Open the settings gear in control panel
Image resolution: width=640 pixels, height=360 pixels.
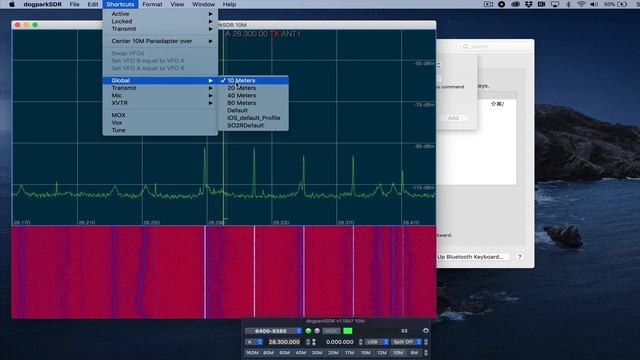coord(426,331)
